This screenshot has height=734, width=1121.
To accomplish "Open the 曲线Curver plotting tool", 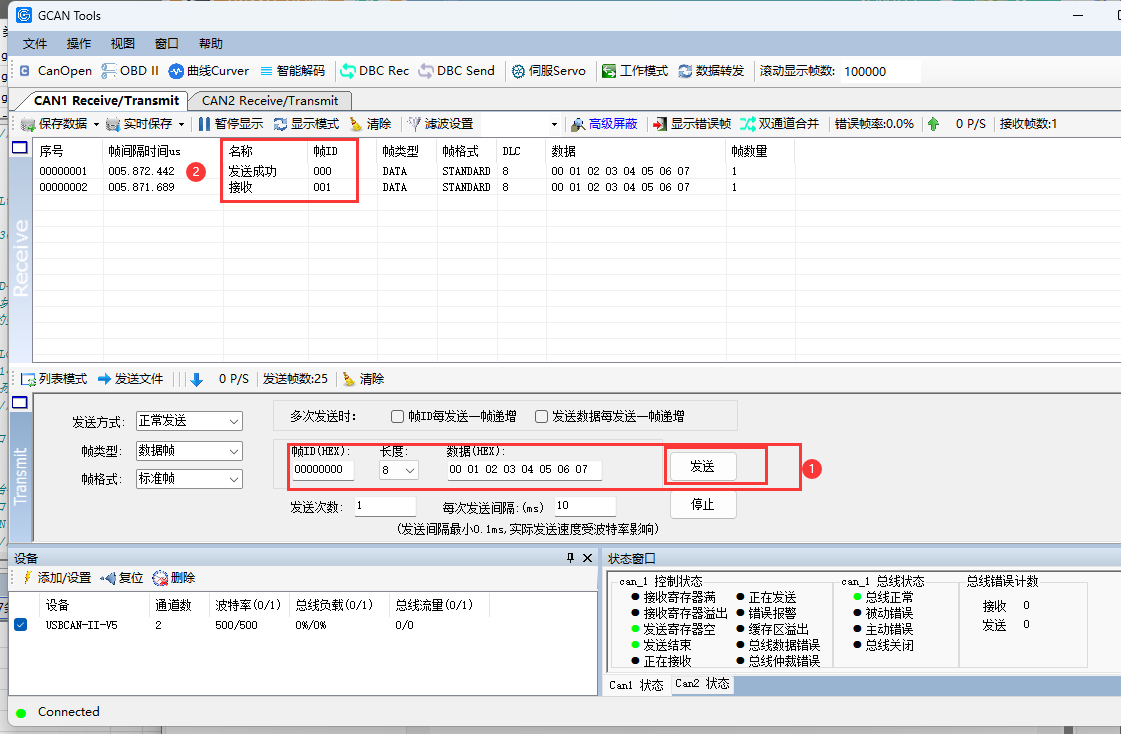I will [x=209, y=71].
